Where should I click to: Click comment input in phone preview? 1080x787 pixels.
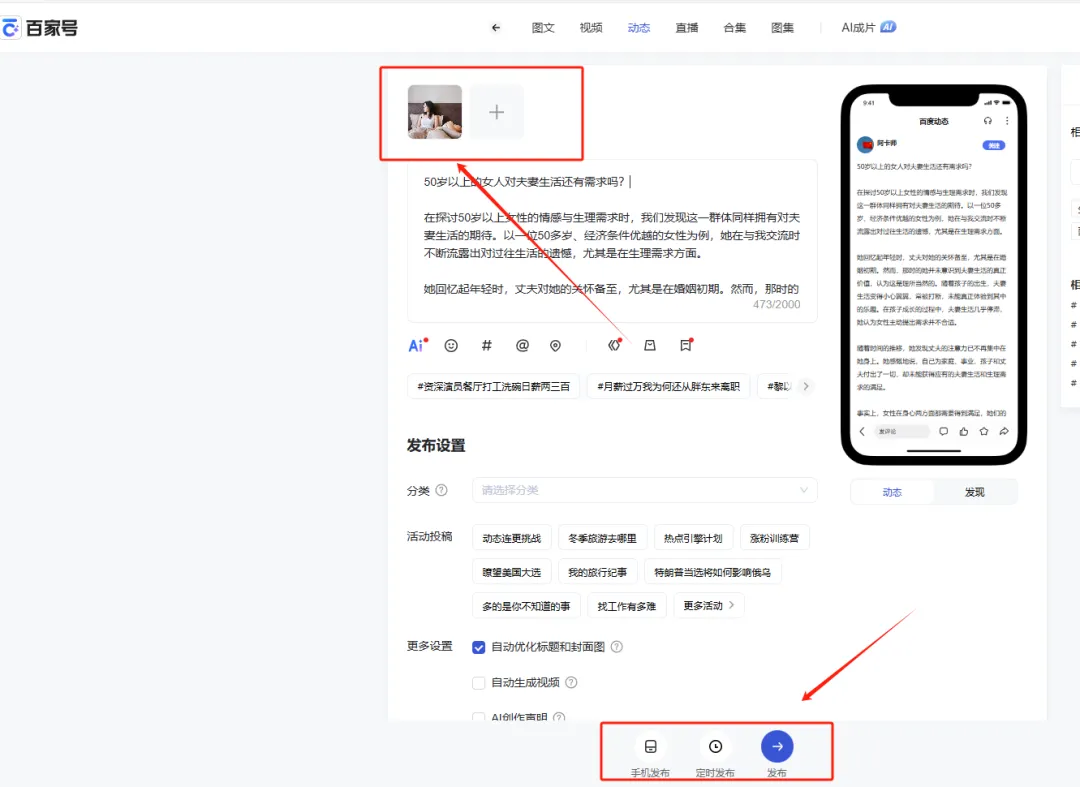tap(902, 432)
